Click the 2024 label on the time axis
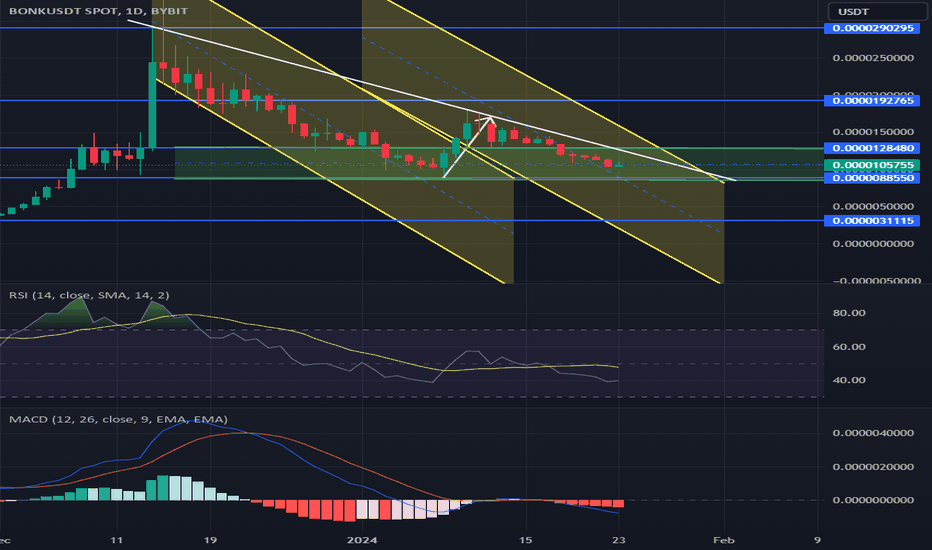 pyautogui.click(x=362, y=540)
